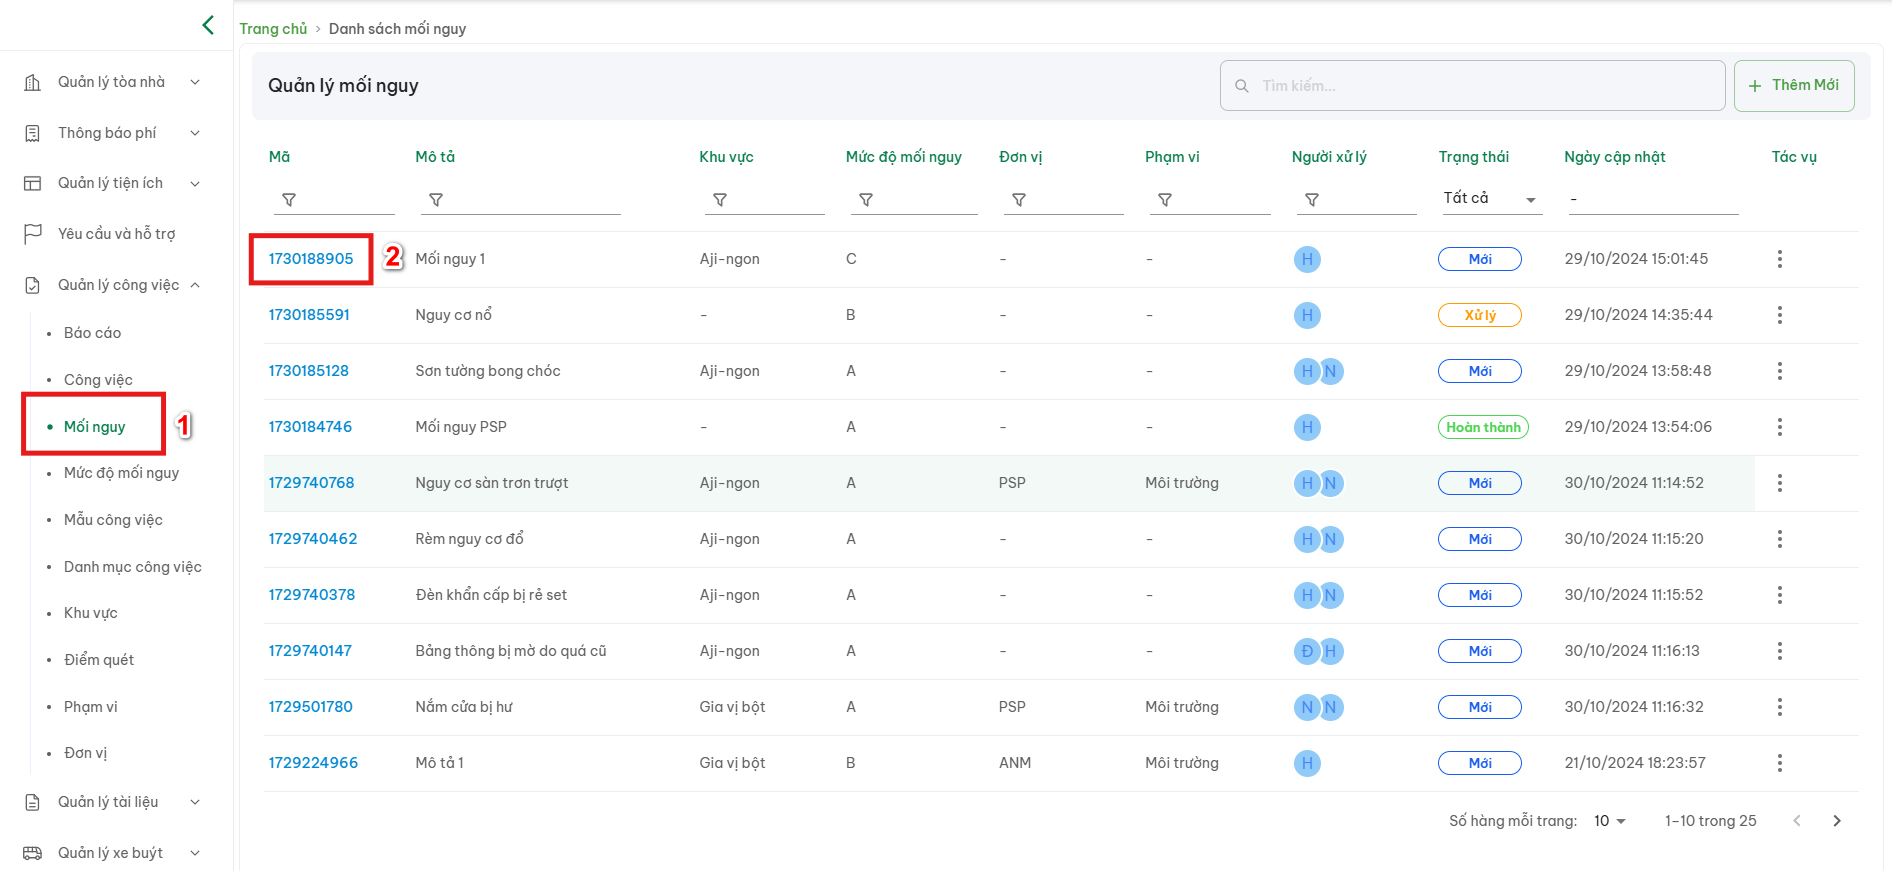Image resolution: width=1892 pixels, height=871 pixels.
Task: Open hazard code 1730188905
Action: click(311, 259)
